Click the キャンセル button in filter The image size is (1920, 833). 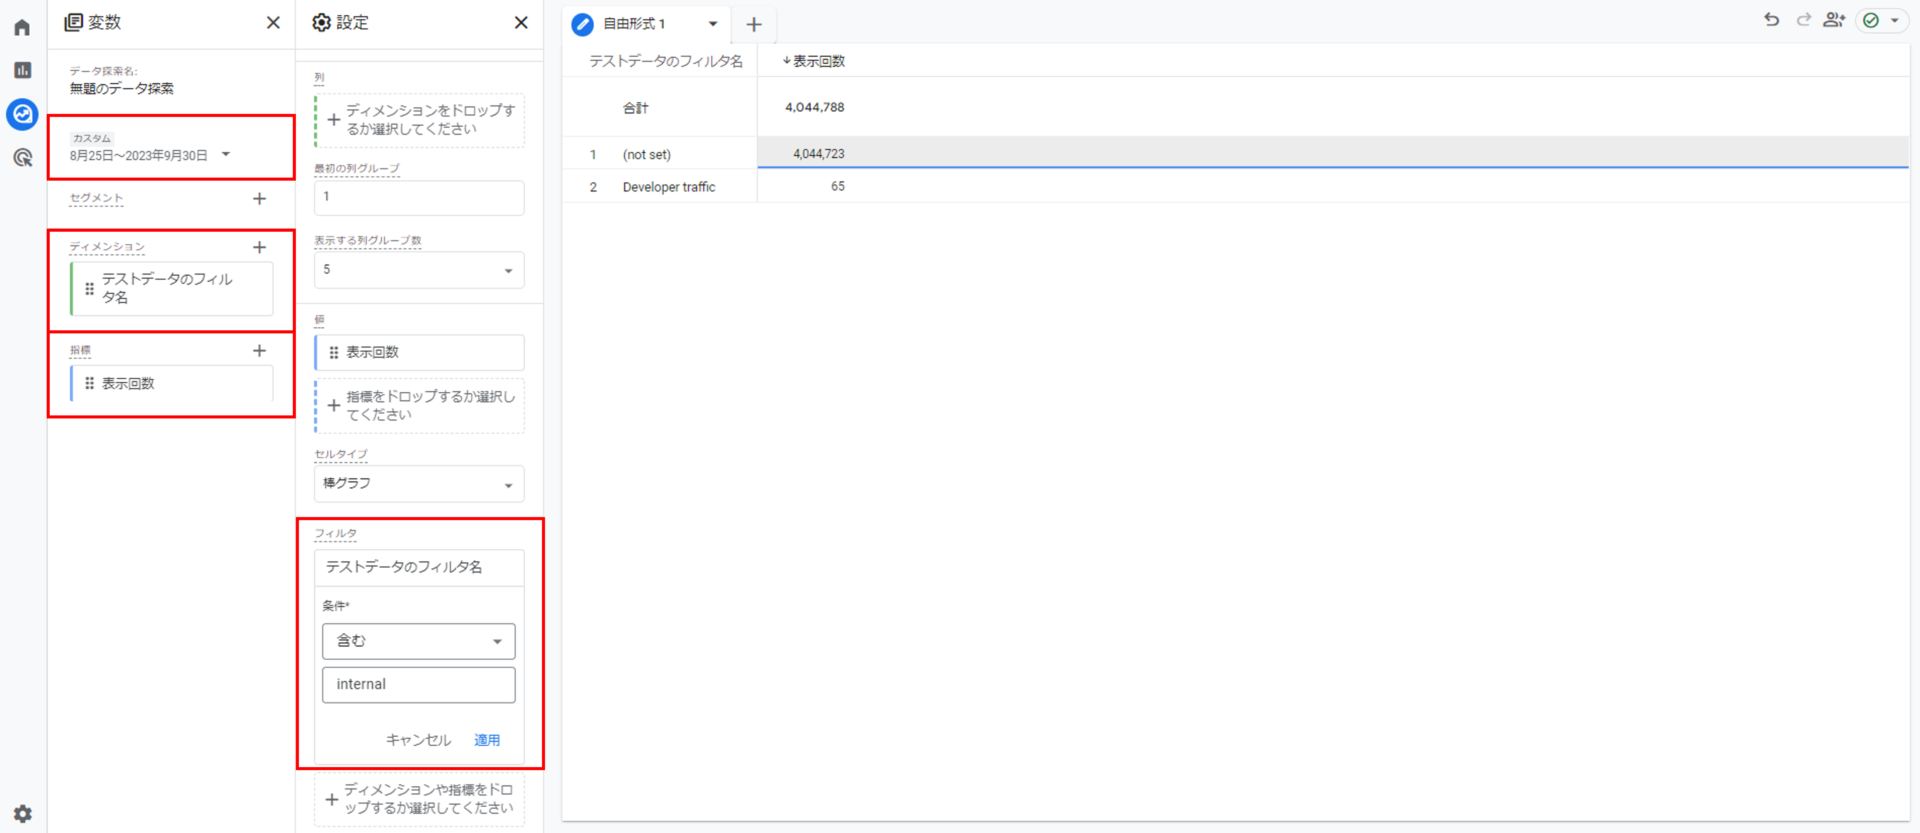coord(418,740)
